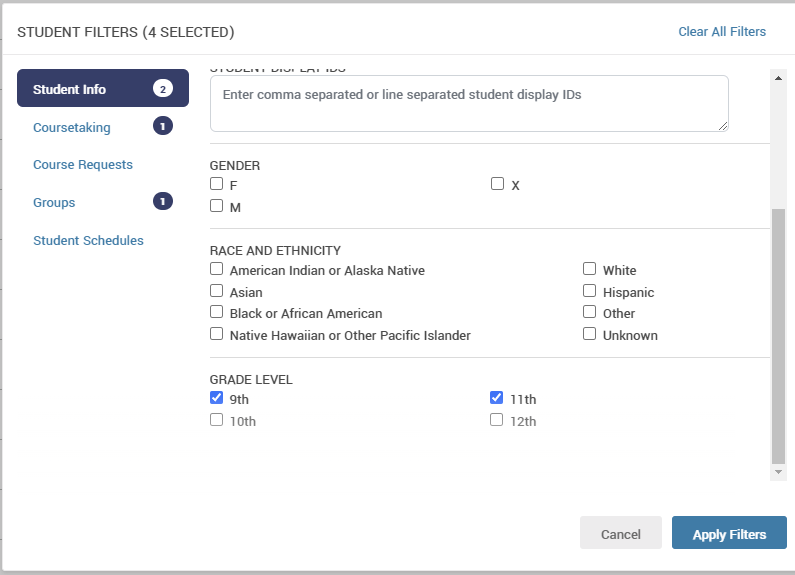Click the scrollbar up arrow
The width and height of the screenshot is (795, 575).
coord(778,76)
